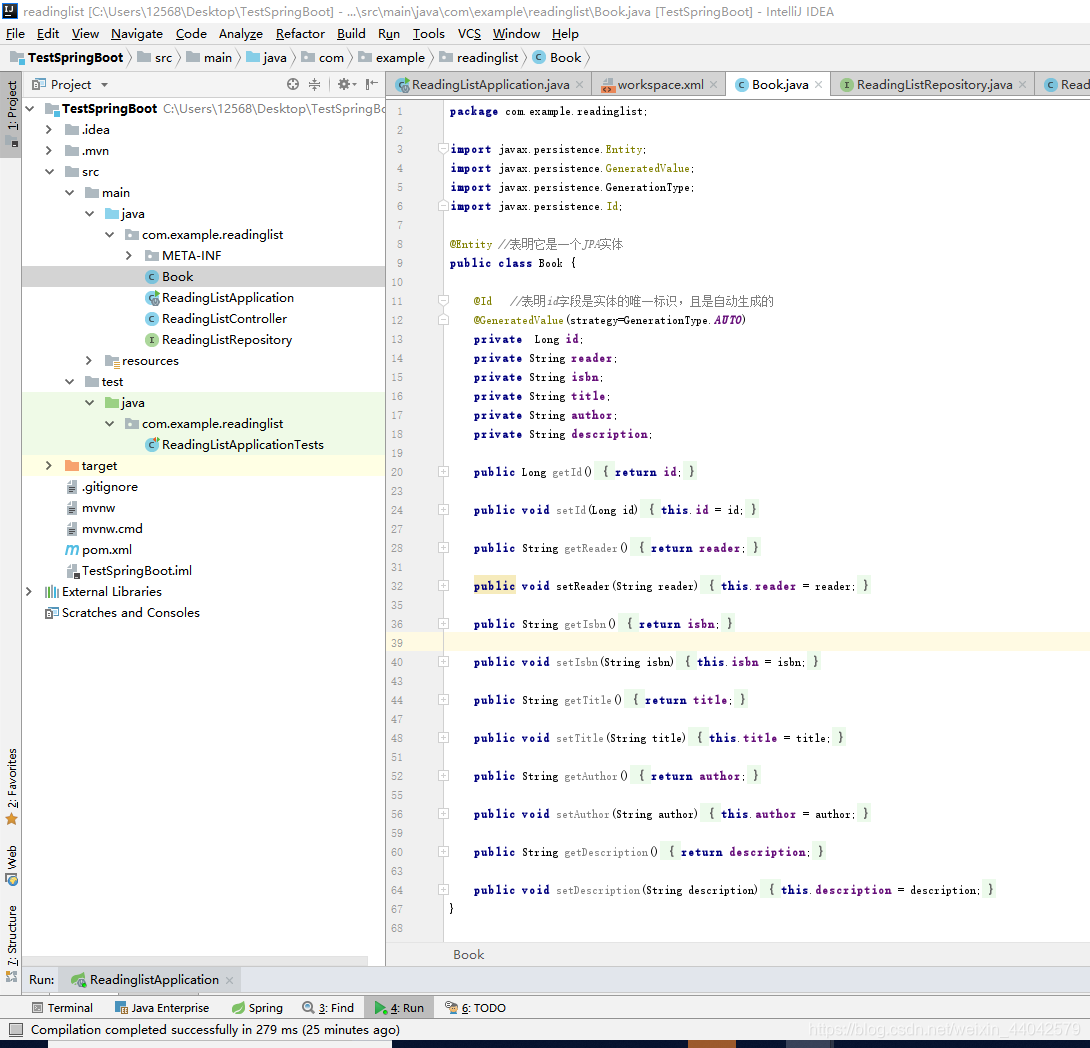Place cursor on empty line 39
The width and height of the screenshot is (1090, 1048).
765,643
